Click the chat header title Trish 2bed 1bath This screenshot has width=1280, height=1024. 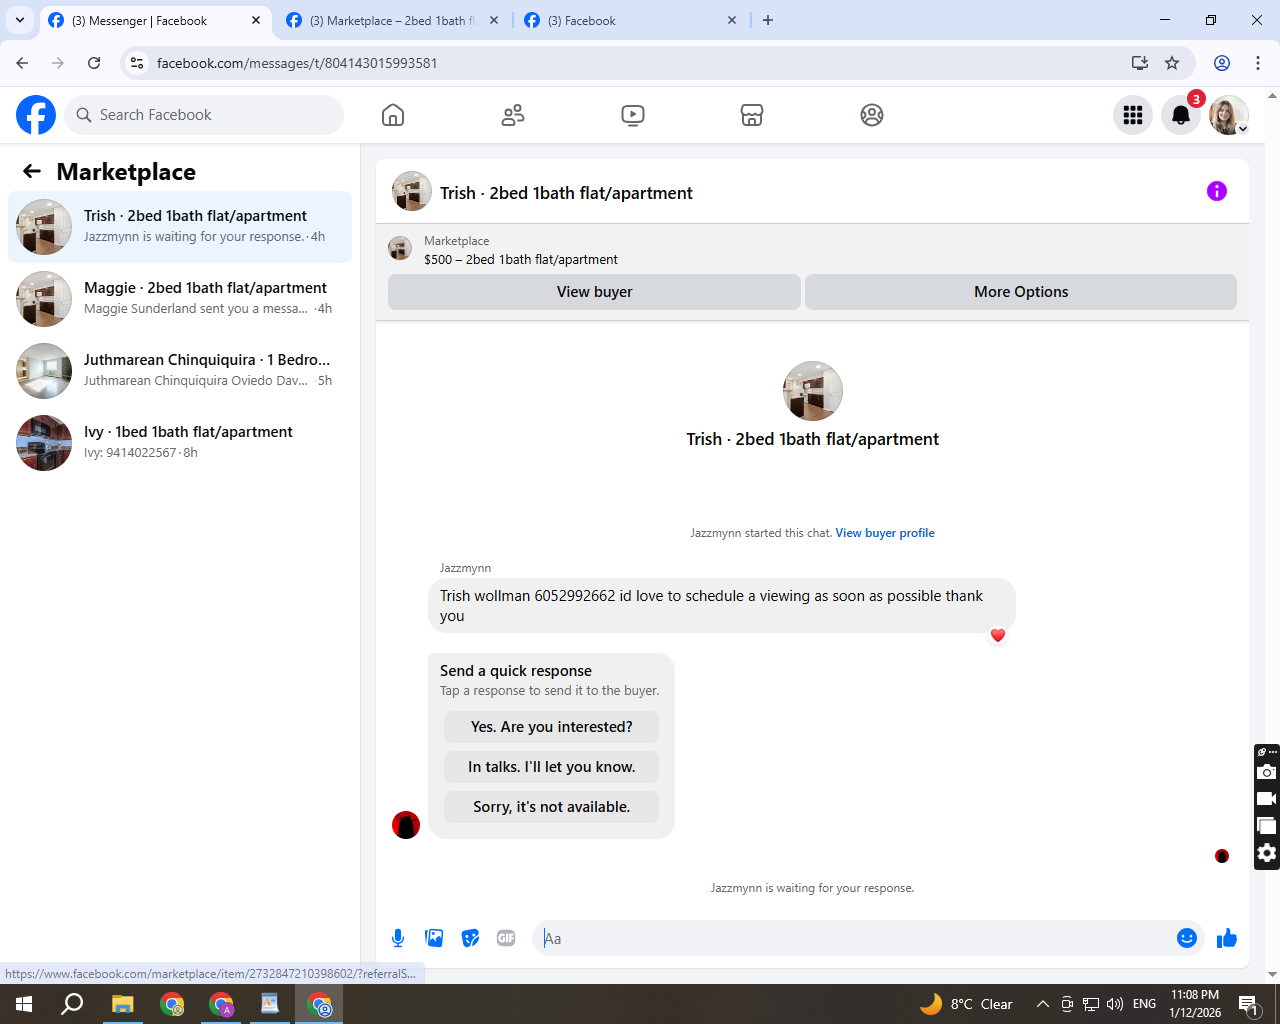click(566, 193)
